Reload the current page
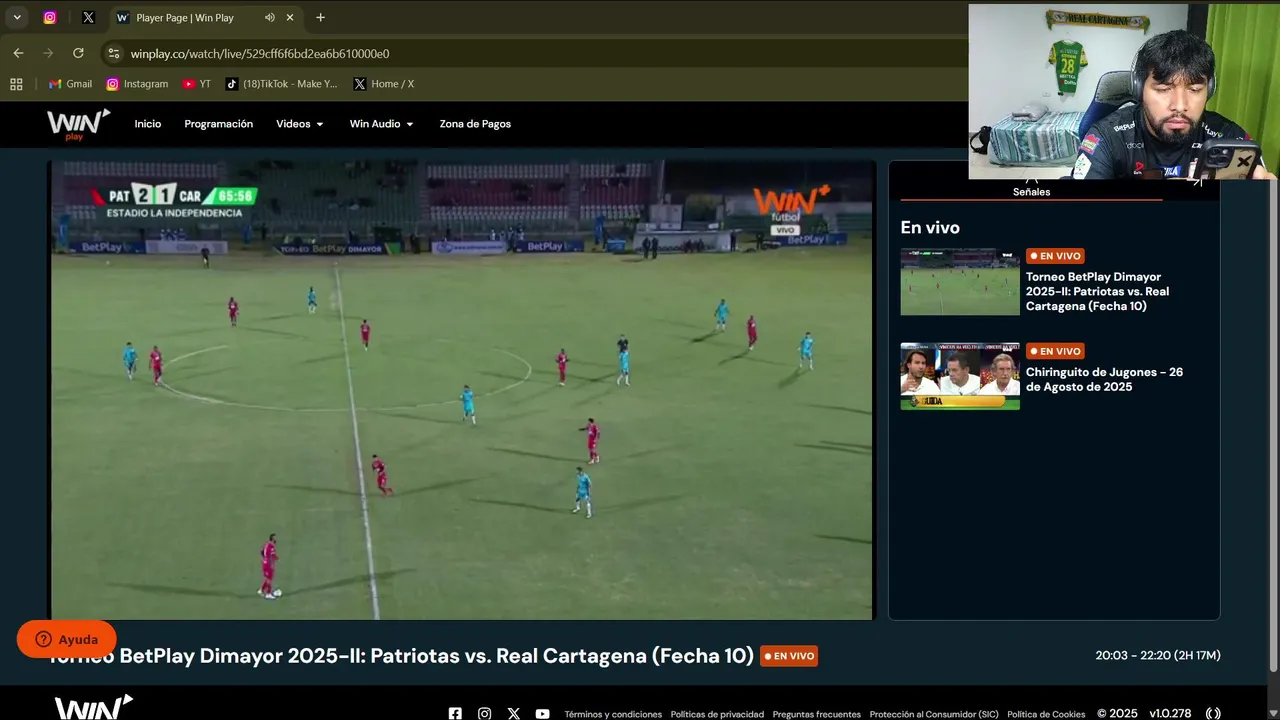 [x=78, y=53]
